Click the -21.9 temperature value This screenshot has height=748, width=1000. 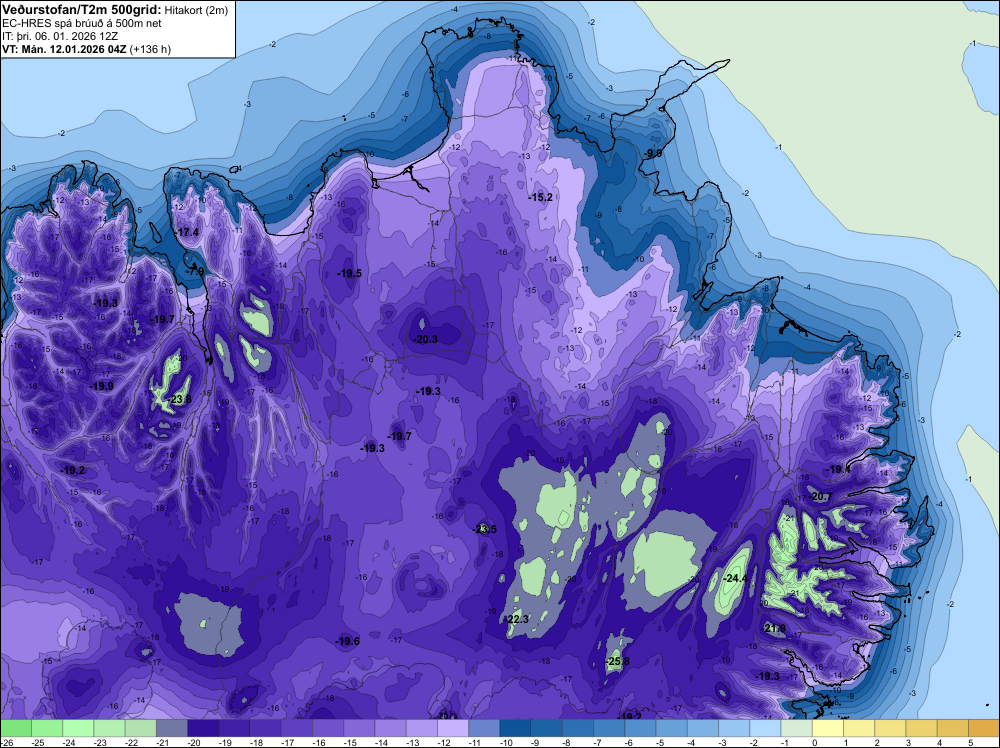click(x=773, y=628)
